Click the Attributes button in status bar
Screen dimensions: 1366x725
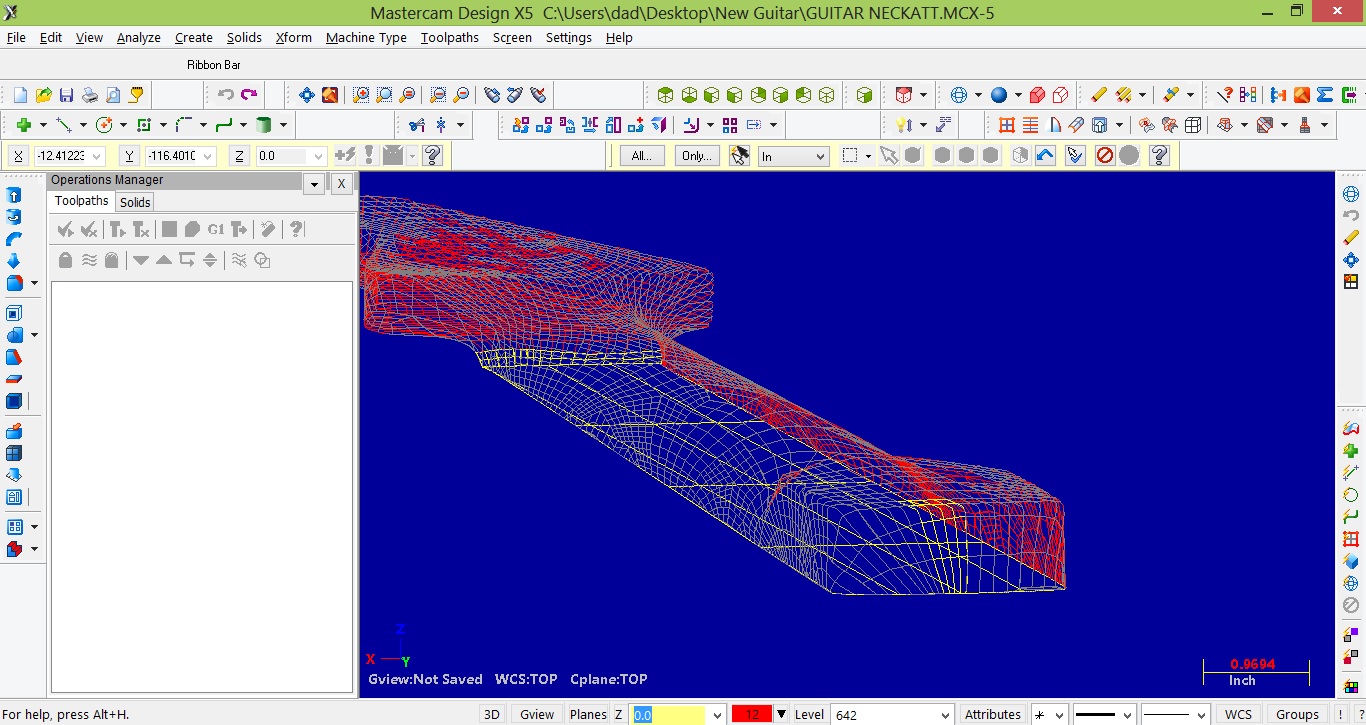[992, 714]
